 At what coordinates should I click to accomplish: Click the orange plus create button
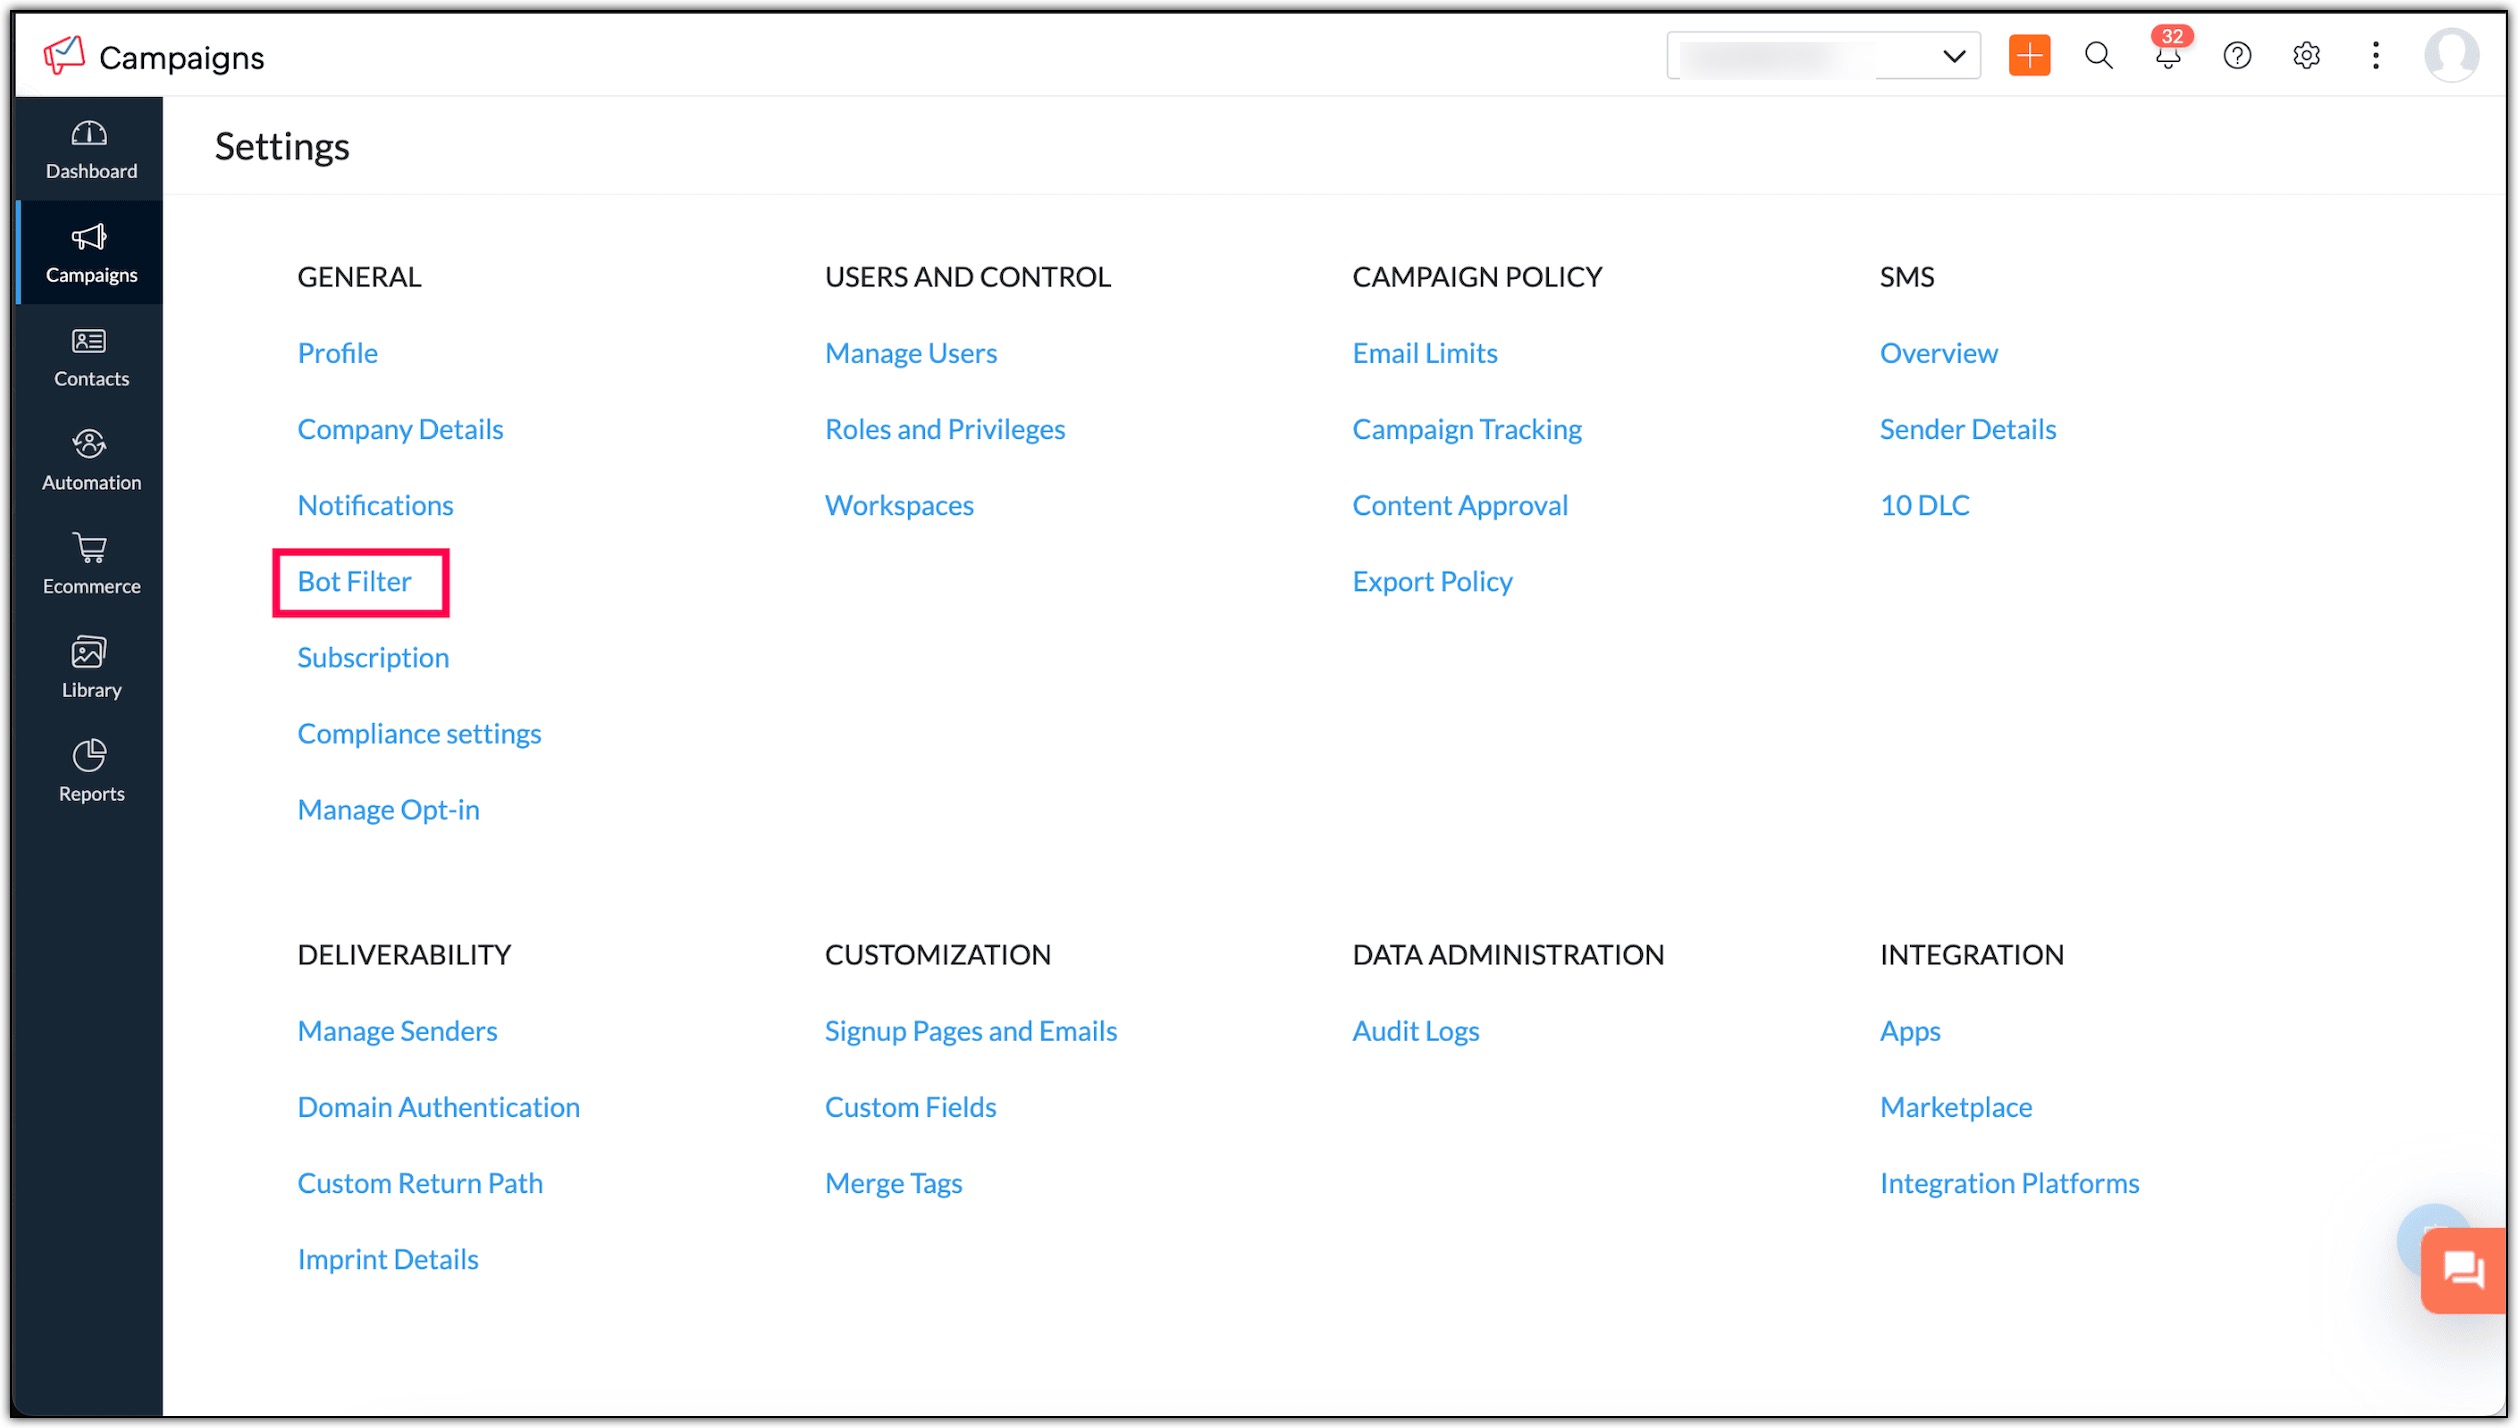[x=2028, y=56]
